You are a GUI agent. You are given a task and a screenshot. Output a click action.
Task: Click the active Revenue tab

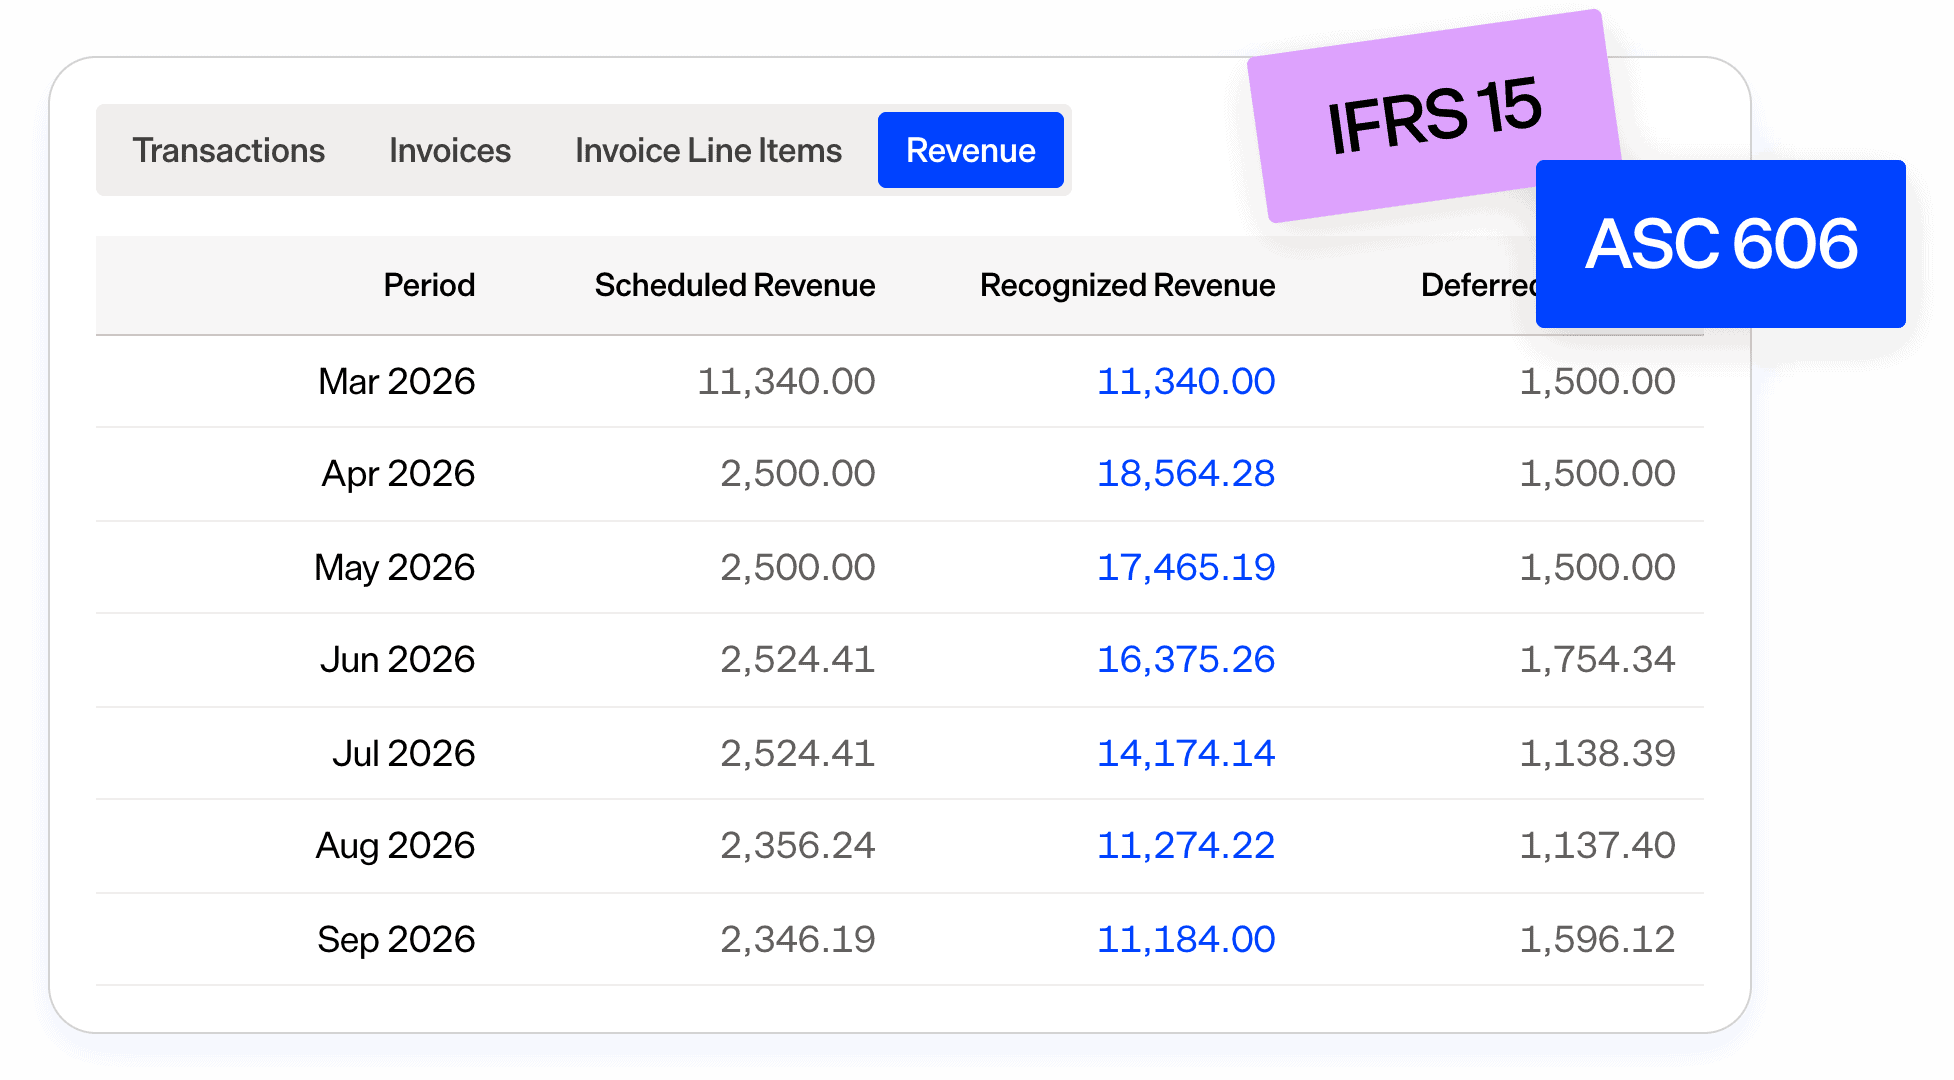(x=970, y=150)
